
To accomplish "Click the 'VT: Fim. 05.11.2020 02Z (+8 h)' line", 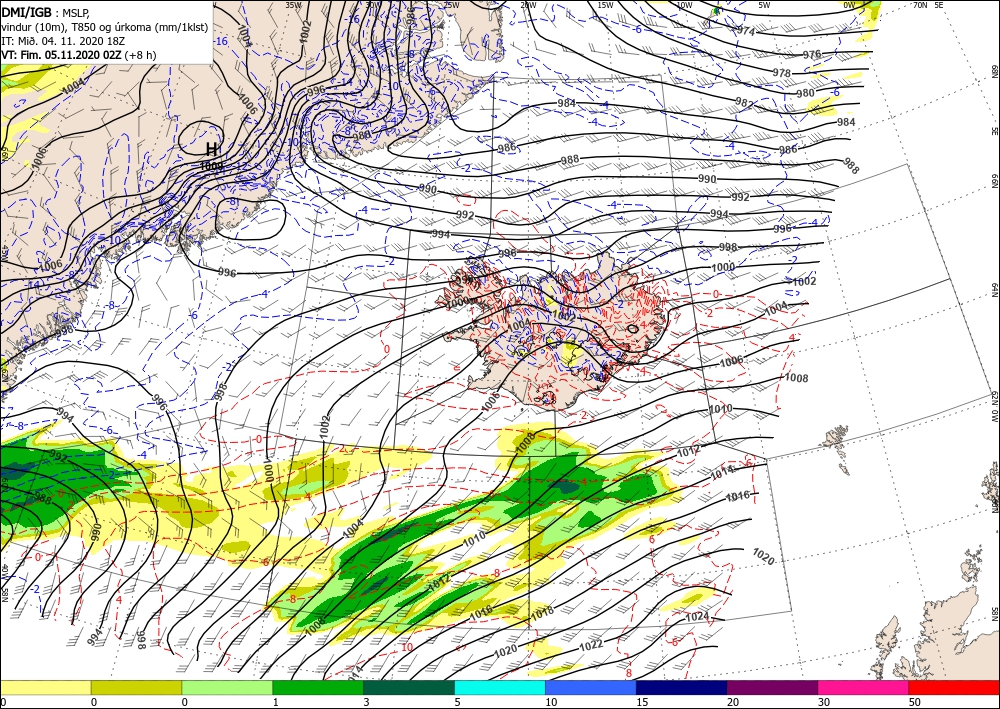I will pyautogui.click(x=78, y=55).
